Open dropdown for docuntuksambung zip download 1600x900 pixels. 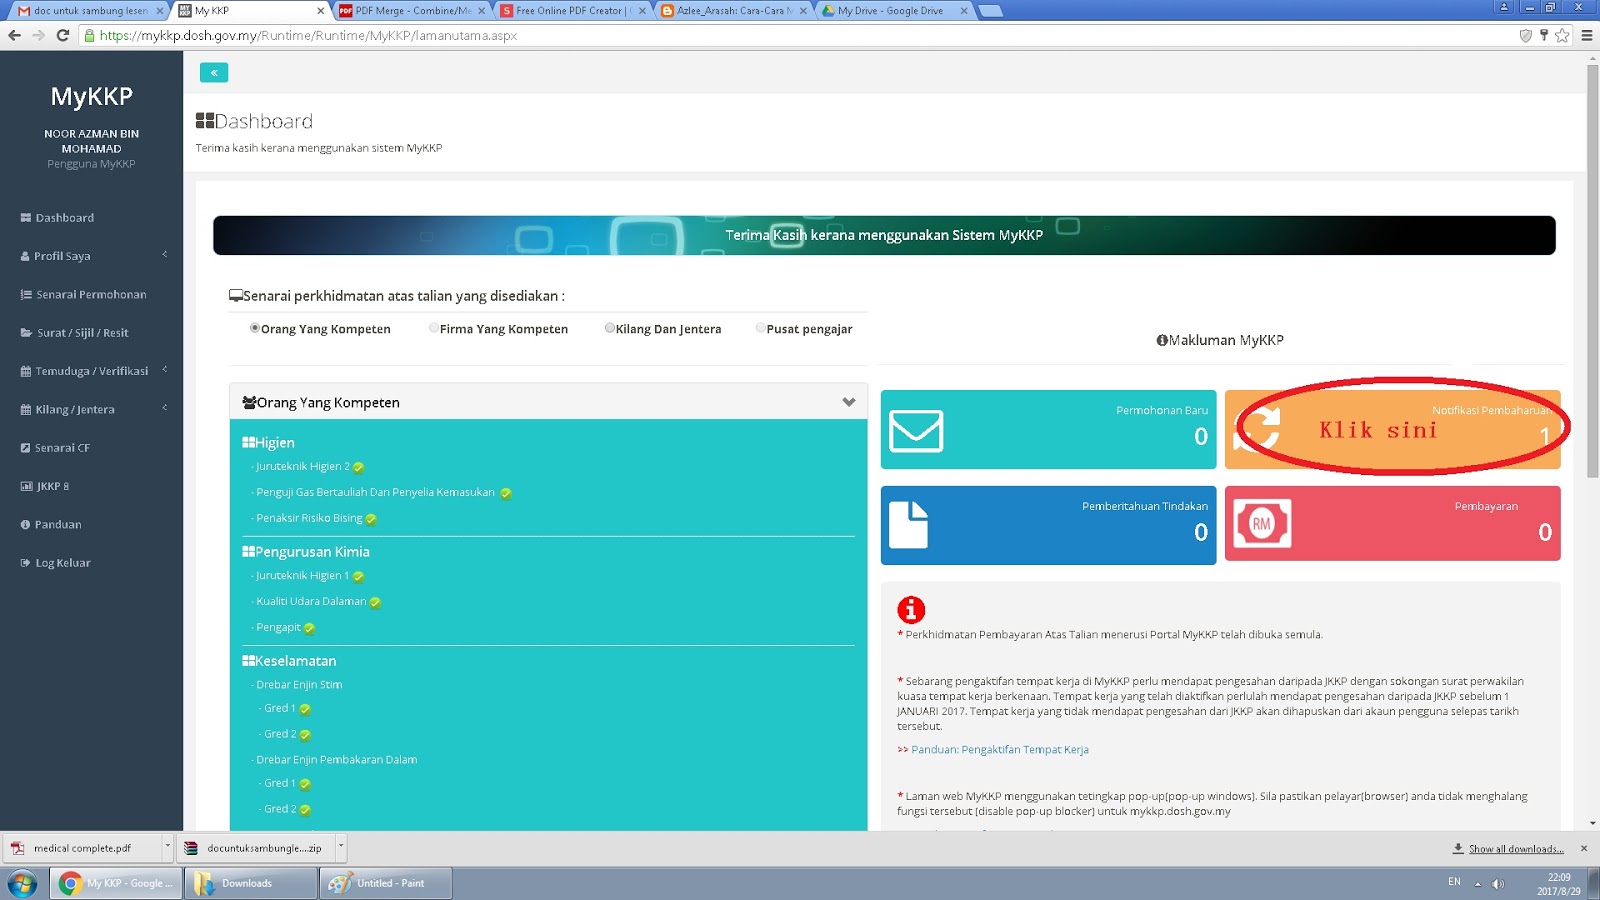tap(341, 847)
